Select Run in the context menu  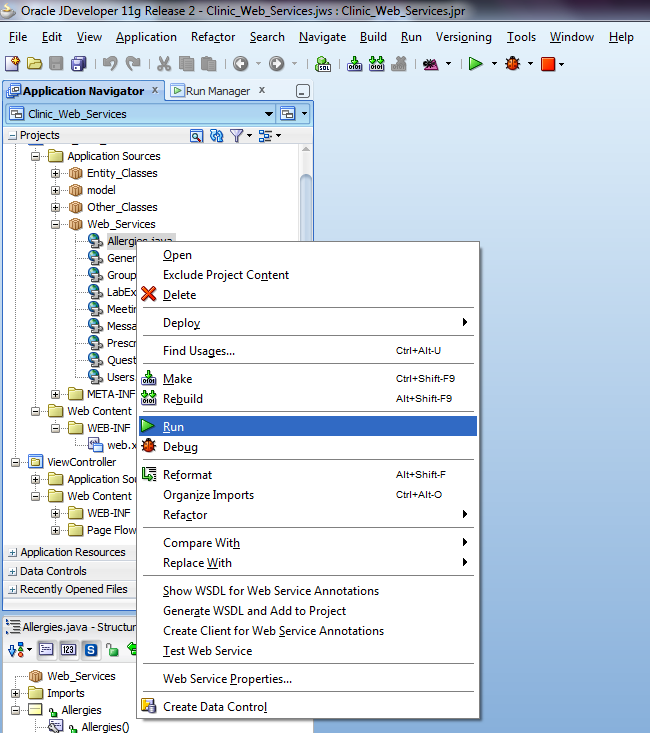coord(308,426)
